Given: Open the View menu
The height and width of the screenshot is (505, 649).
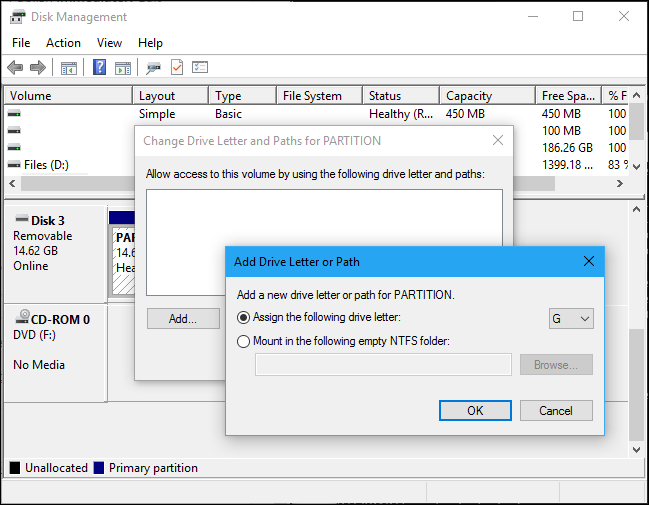Looking at the screenshot, I should click(x=110, y=43).
